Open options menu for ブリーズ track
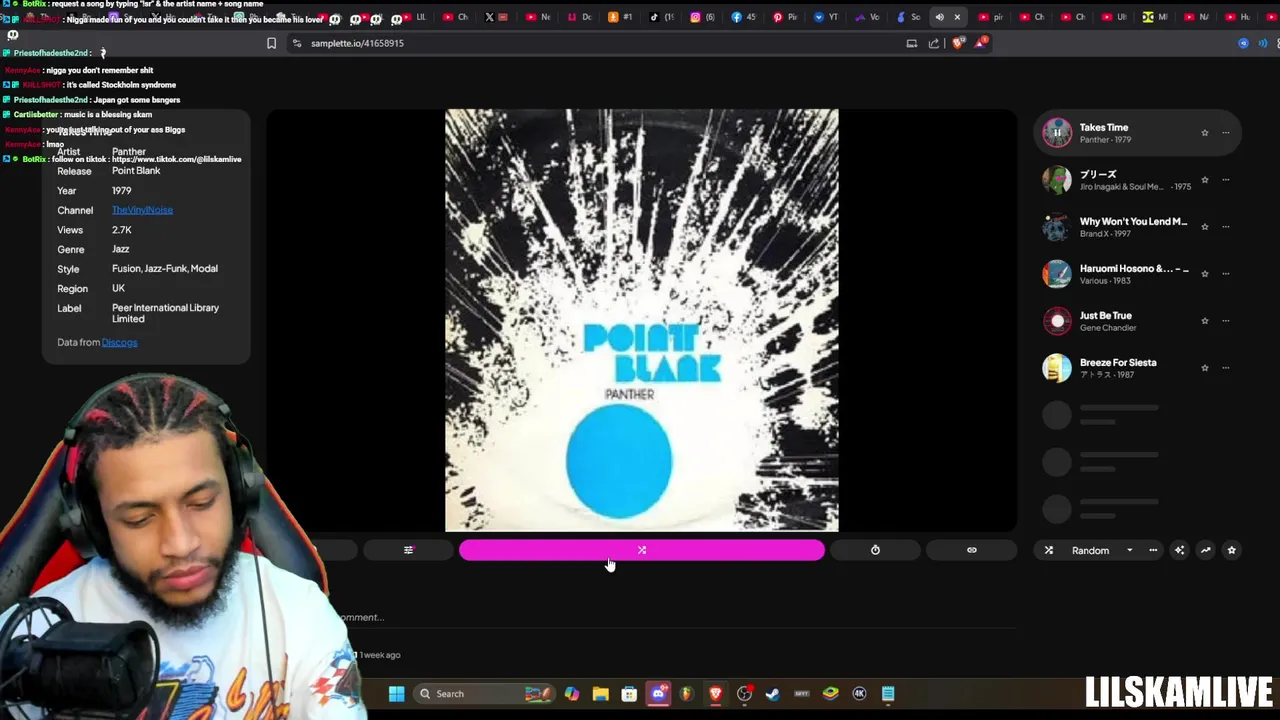This screenshot has height=720, width=1280. pos(1225,180)
